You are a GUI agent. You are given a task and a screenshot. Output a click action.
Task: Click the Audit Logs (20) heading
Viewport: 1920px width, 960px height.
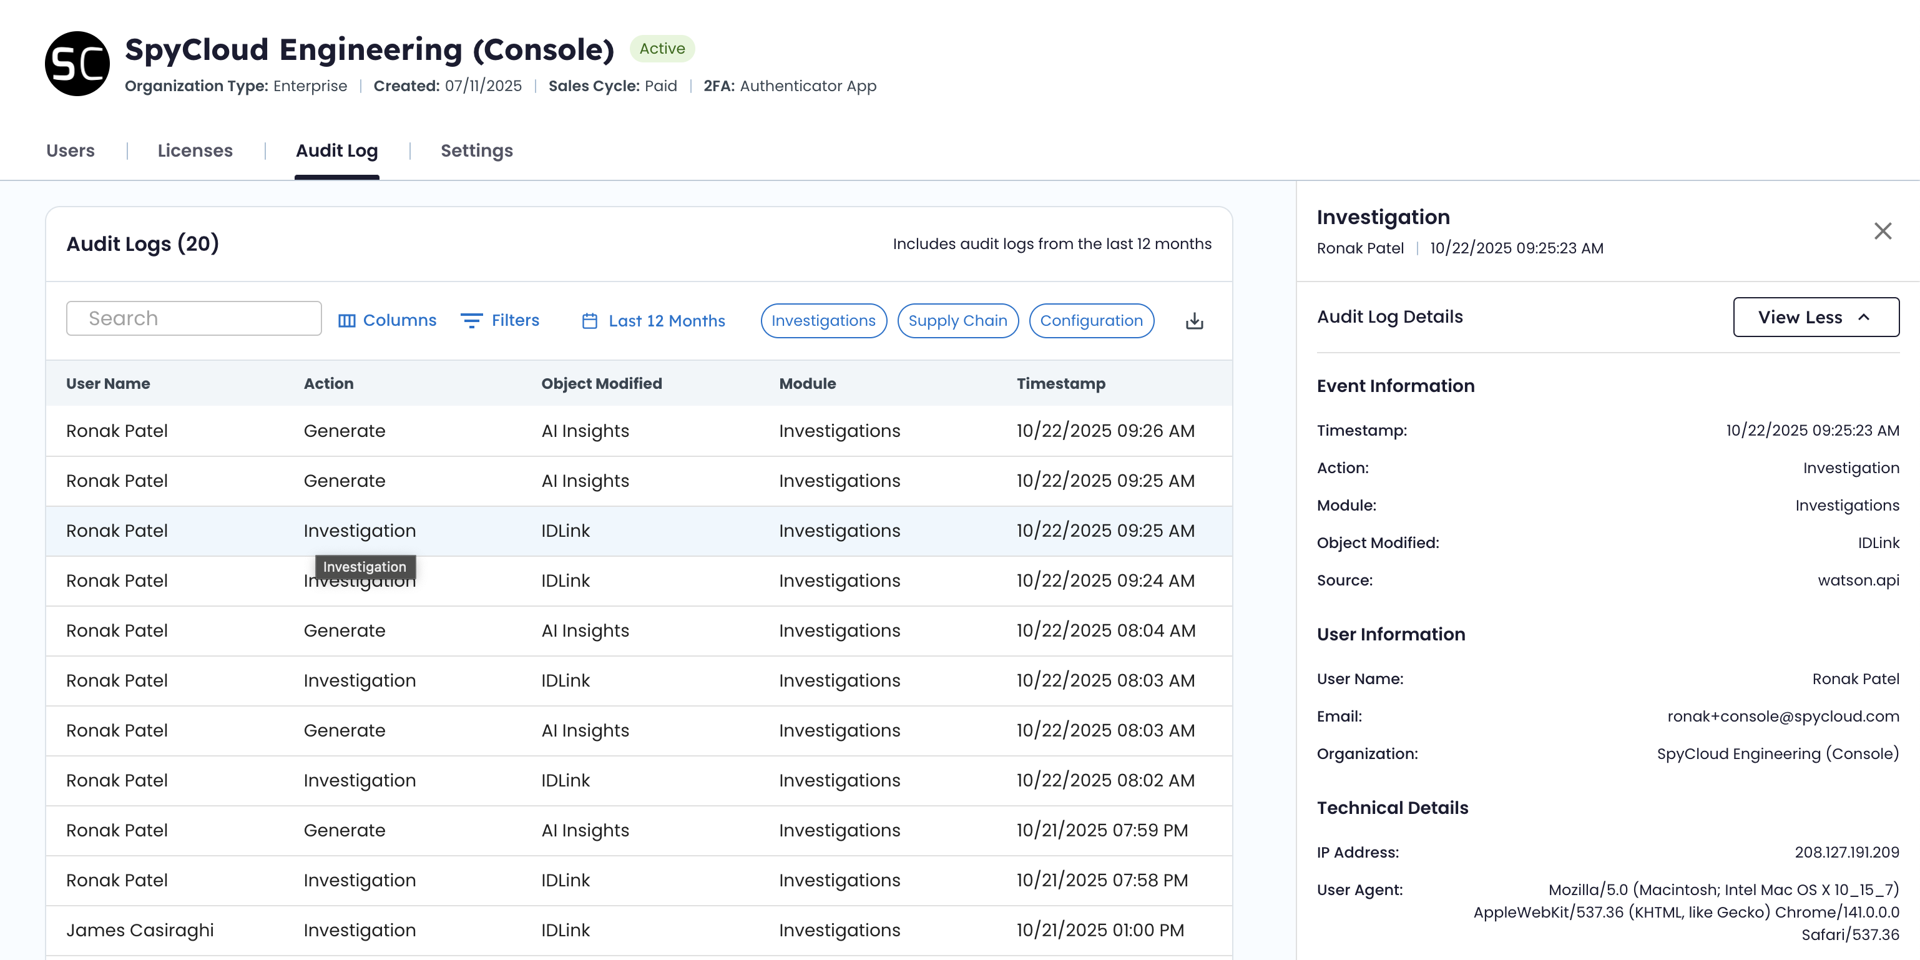point(143,244)
